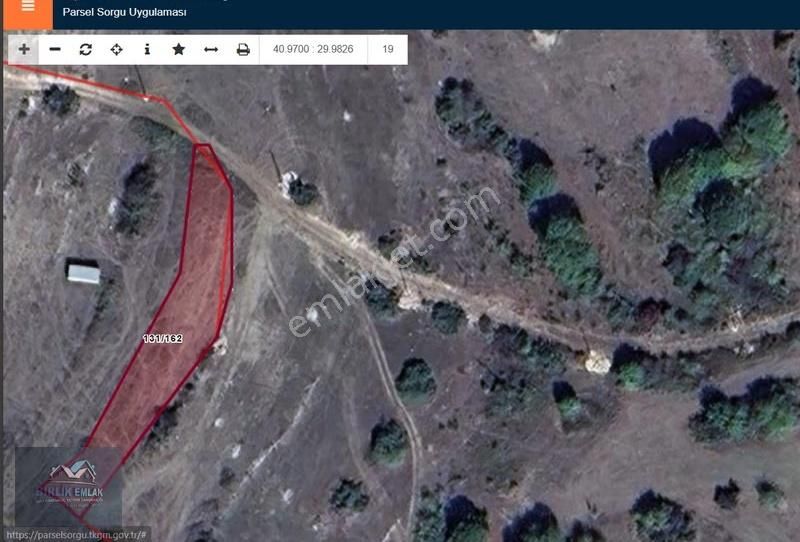The width and height of the screenshot is (800, 542).
Task: Activate the locate crosshair tool
Action: pyautogui.click(x=116, y=50)
